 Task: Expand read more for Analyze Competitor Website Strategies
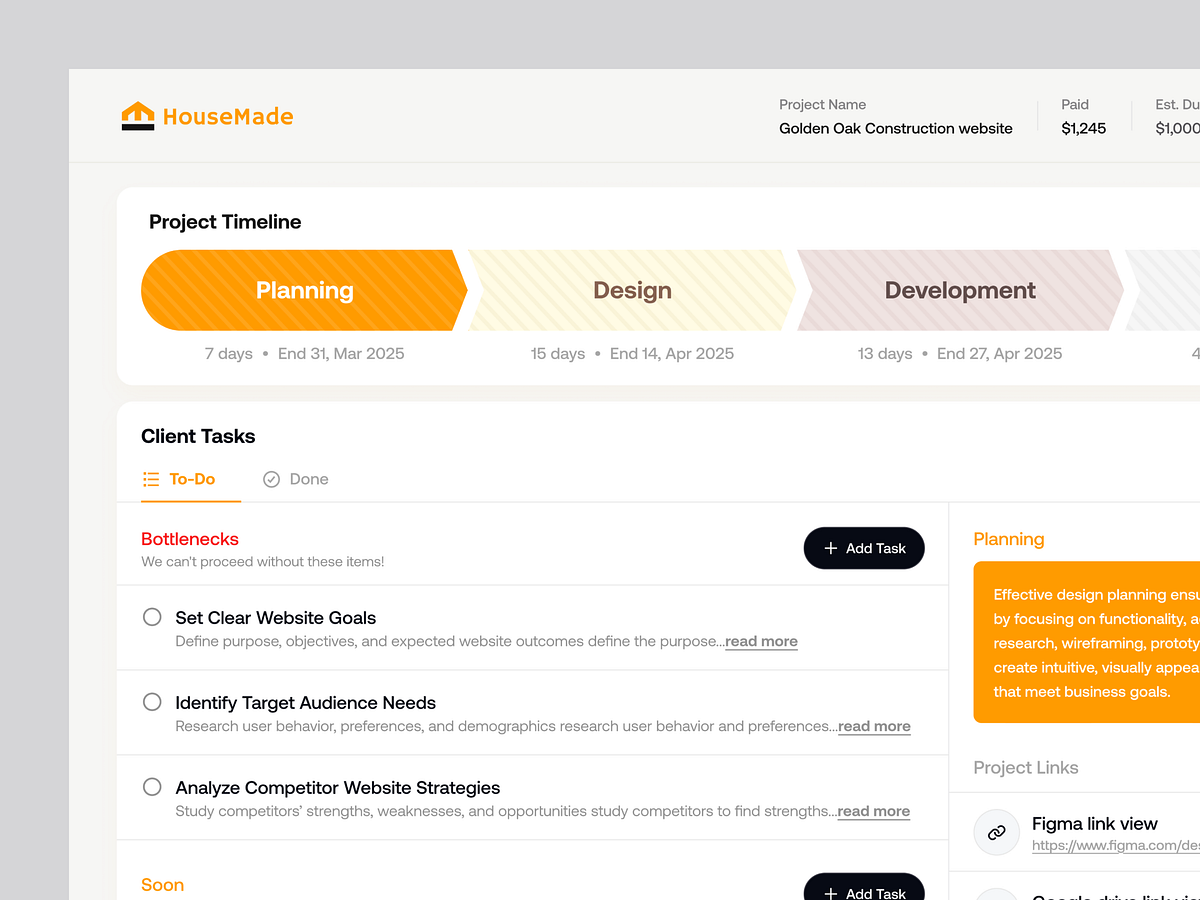tap(873, 811)
